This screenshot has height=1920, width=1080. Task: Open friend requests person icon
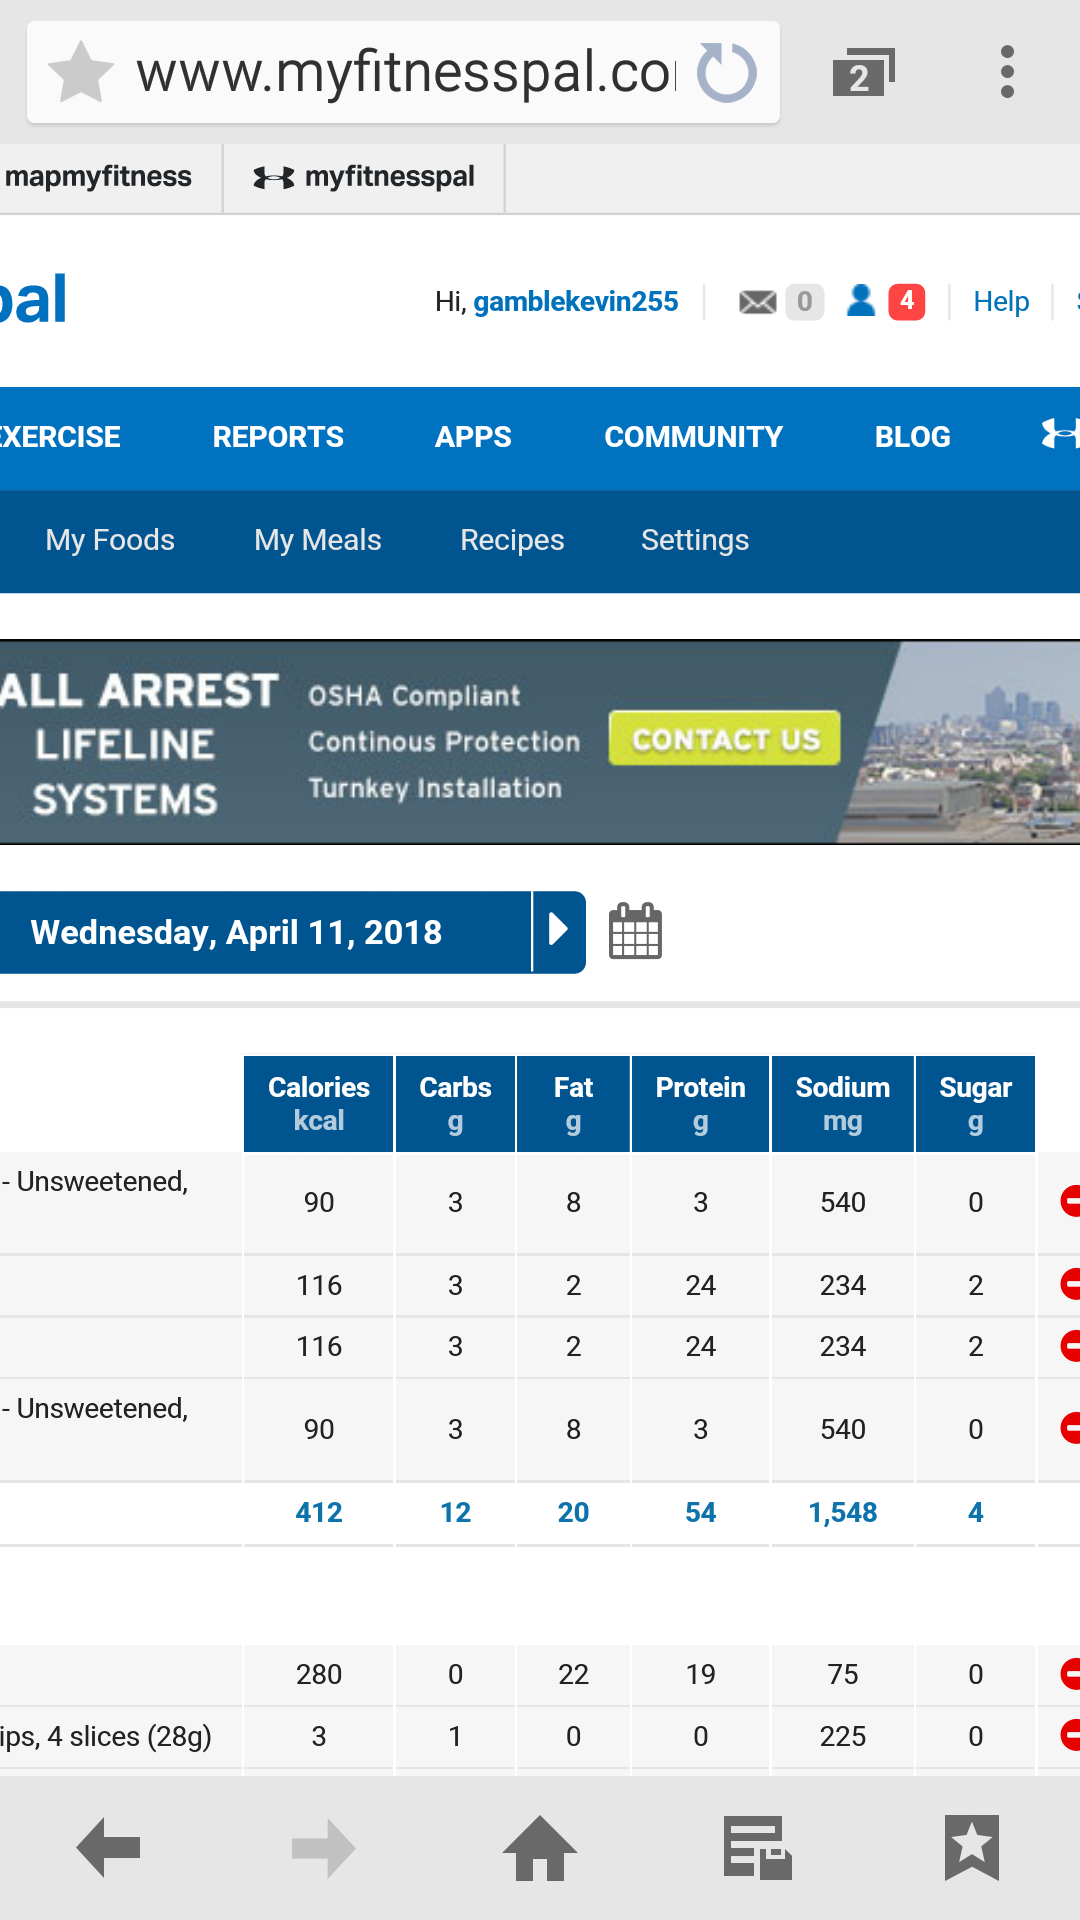pyautogui.click(x=861, y=301)
